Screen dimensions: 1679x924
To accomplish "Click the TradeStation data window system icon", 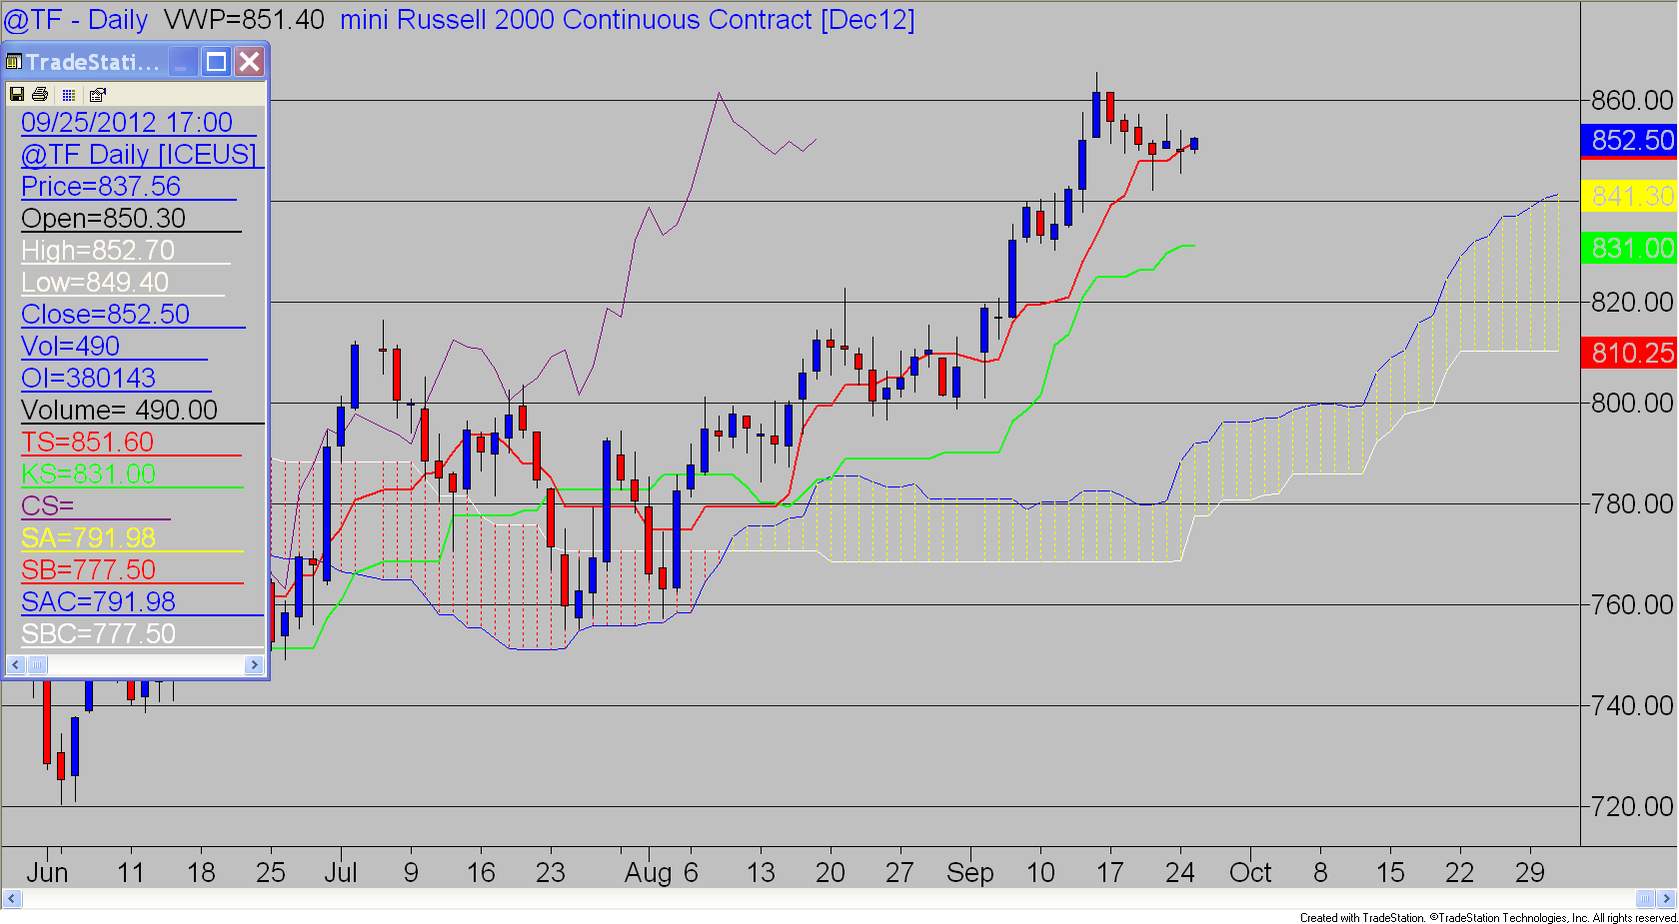I will point(14,62).
